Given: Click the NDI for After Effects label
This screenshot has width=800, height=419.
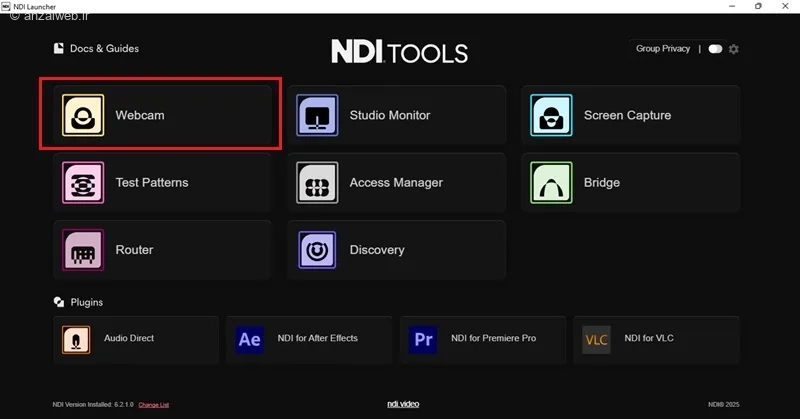Looking at the screenshot, I should 318,338.
